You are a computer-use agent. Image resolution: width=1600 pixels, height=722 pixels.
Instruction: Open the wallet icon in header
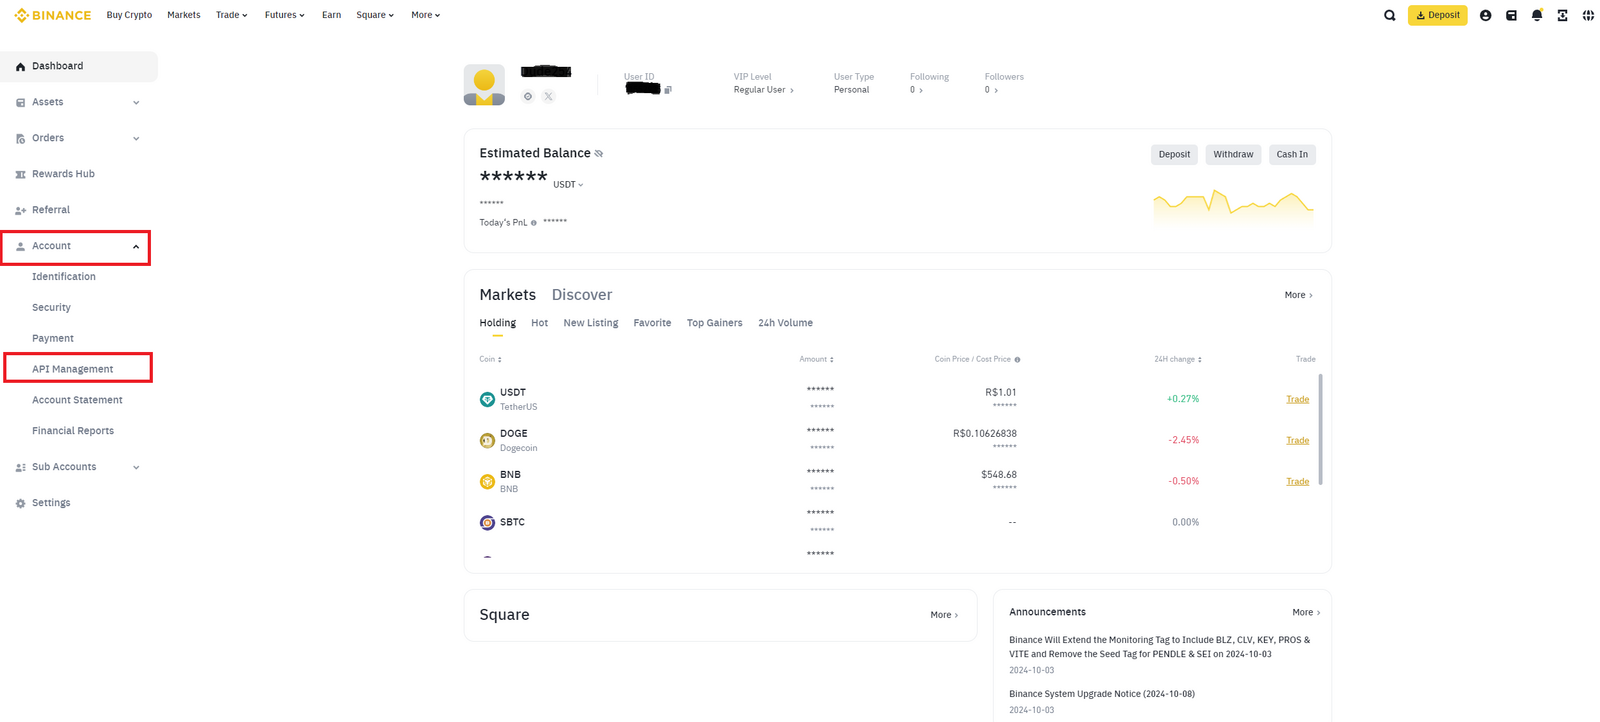coord(1511,15)
